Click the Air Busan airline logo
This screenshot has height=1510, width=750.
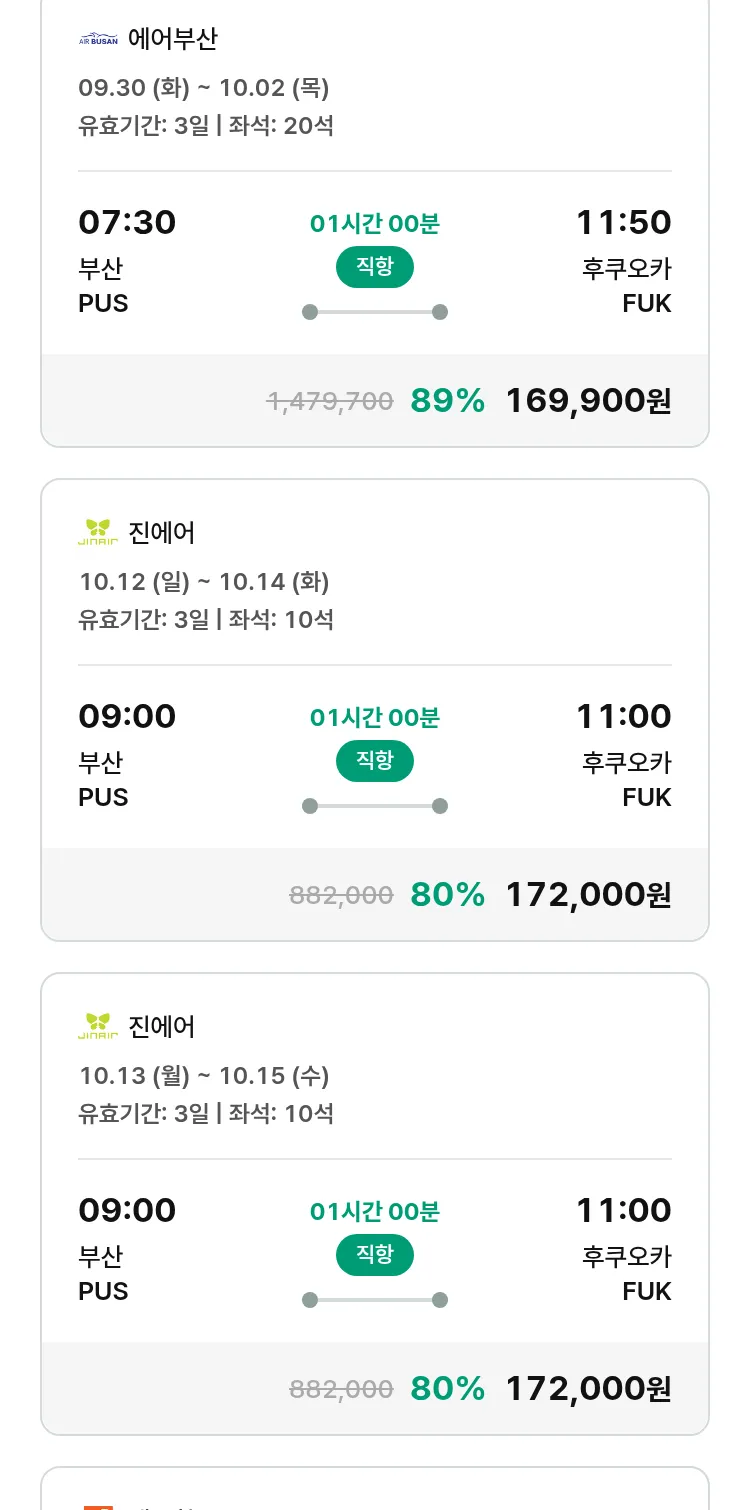pyautogui.click(x=98, y=40)
